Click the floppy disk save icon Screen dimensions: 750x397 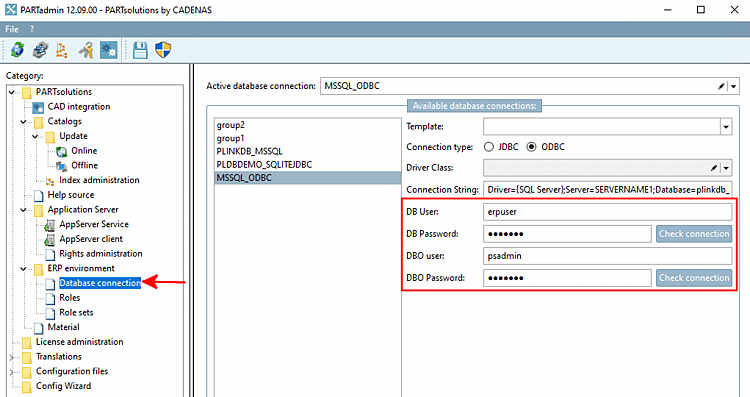(140, 50)
